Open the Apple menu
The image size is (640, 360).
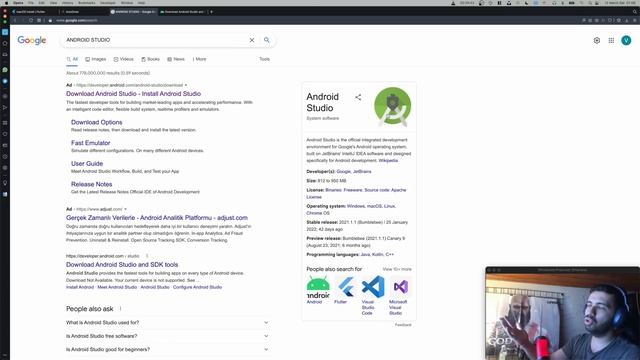click(x=6, y=3)
